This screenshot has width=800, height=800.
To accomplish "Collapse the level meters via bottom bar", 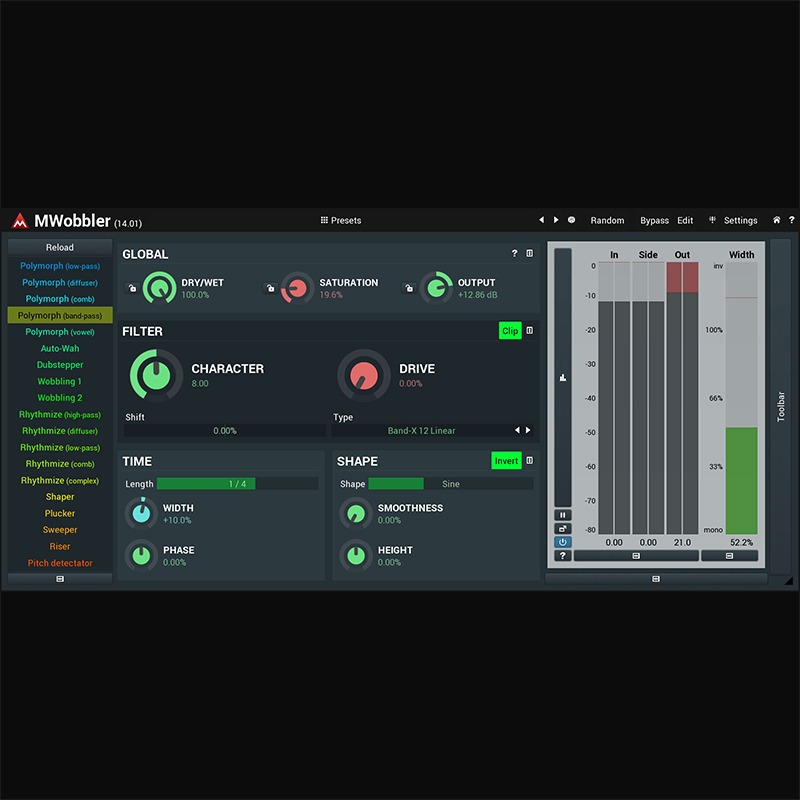I will (636, 556).
